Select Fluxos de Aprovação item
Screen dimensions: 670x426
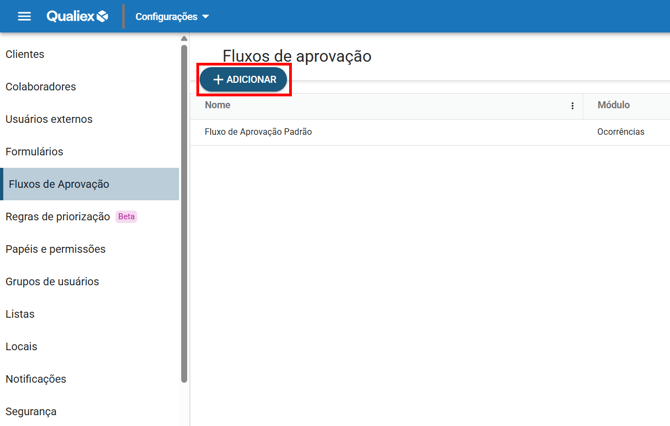point(59,184)
